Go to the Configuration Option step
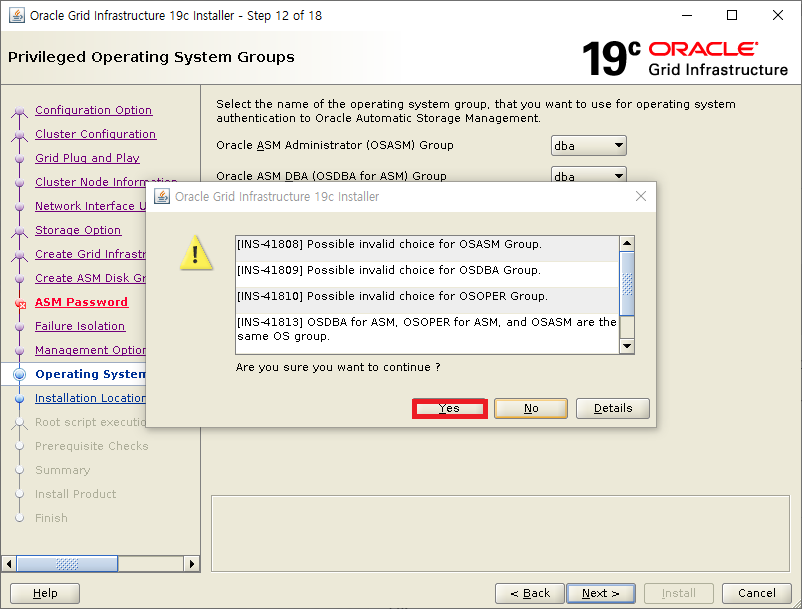The width and height of the screenshot is (802, 609). [94, 110]
